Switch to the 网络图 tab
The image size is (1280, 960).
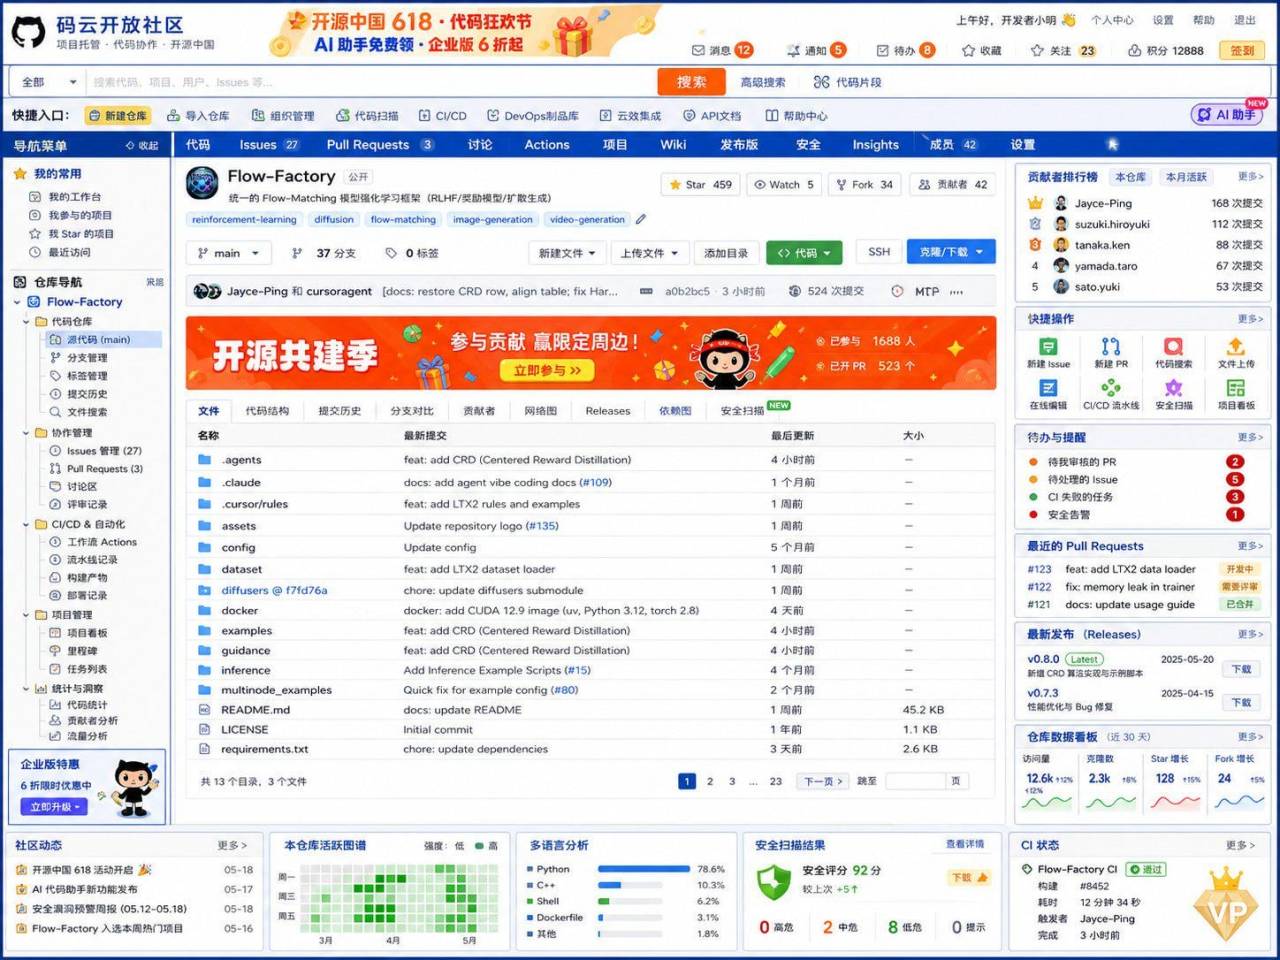coord(540,410)
